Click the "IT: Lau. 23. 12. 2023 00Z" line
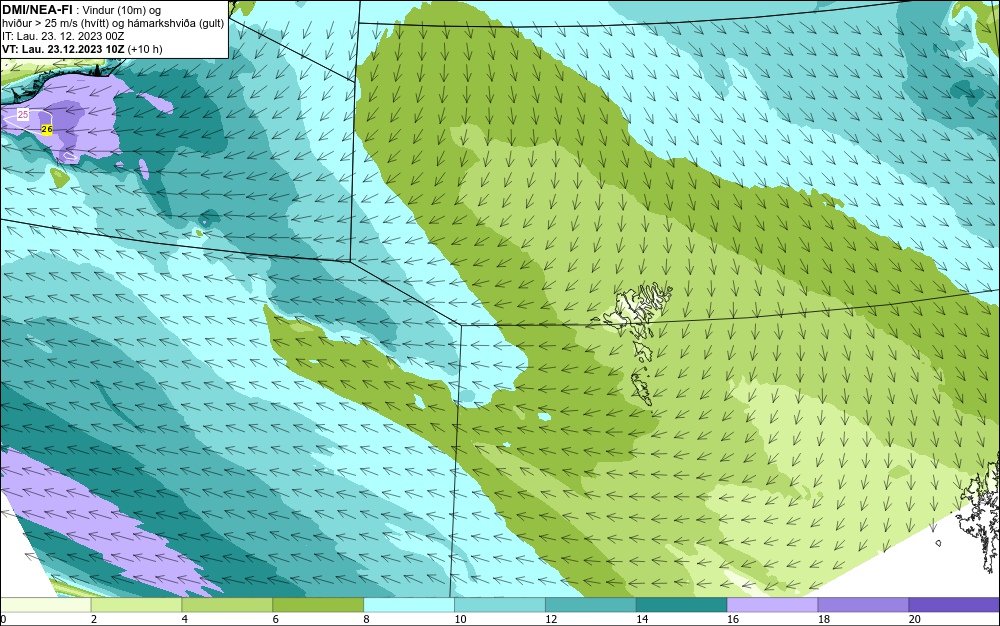Screen dimensions: 1000x626 point(63,36)
